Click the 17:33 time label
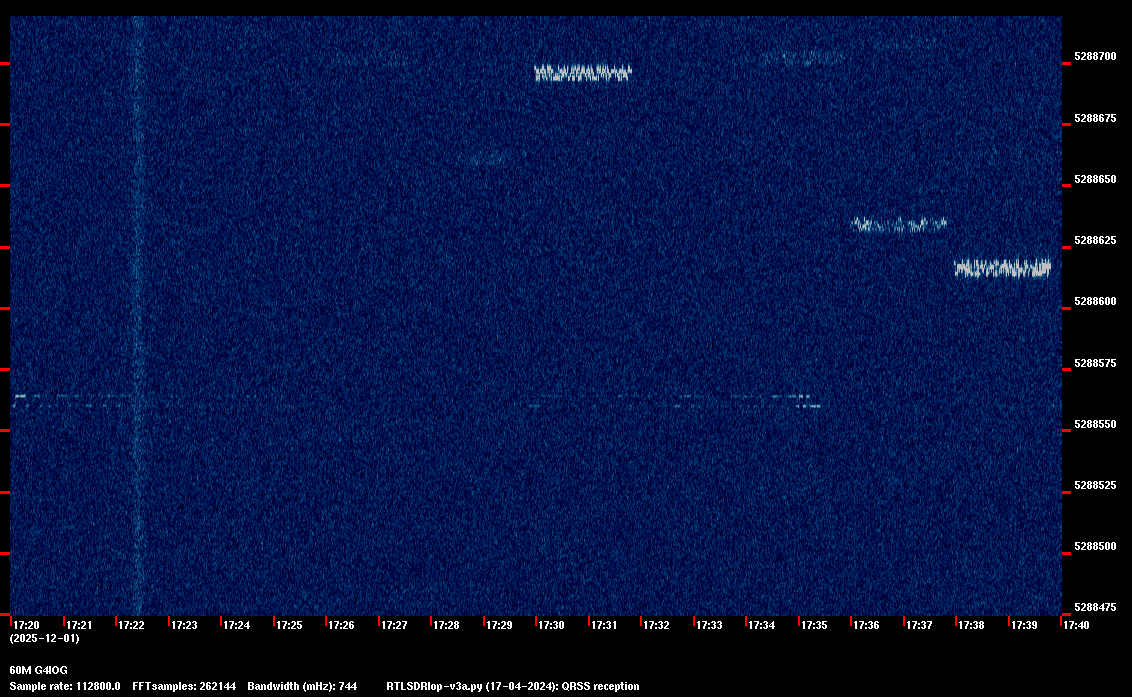The height and width of the screenshot is (697, 1132). 709,625
